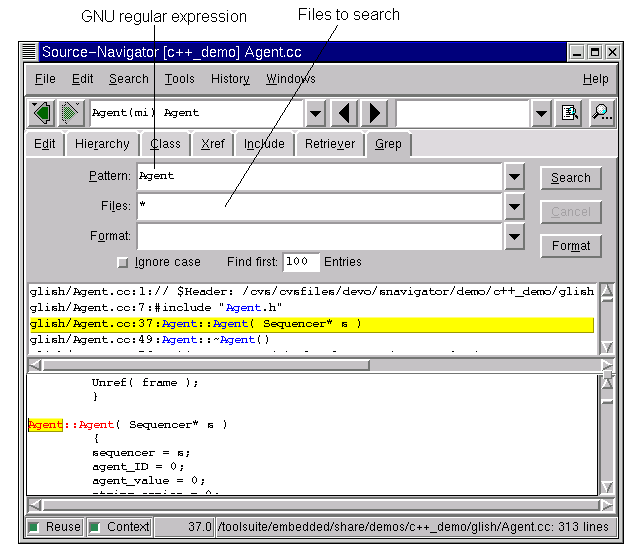
Task: Close the Source-Navigator window
Action: 612,52
